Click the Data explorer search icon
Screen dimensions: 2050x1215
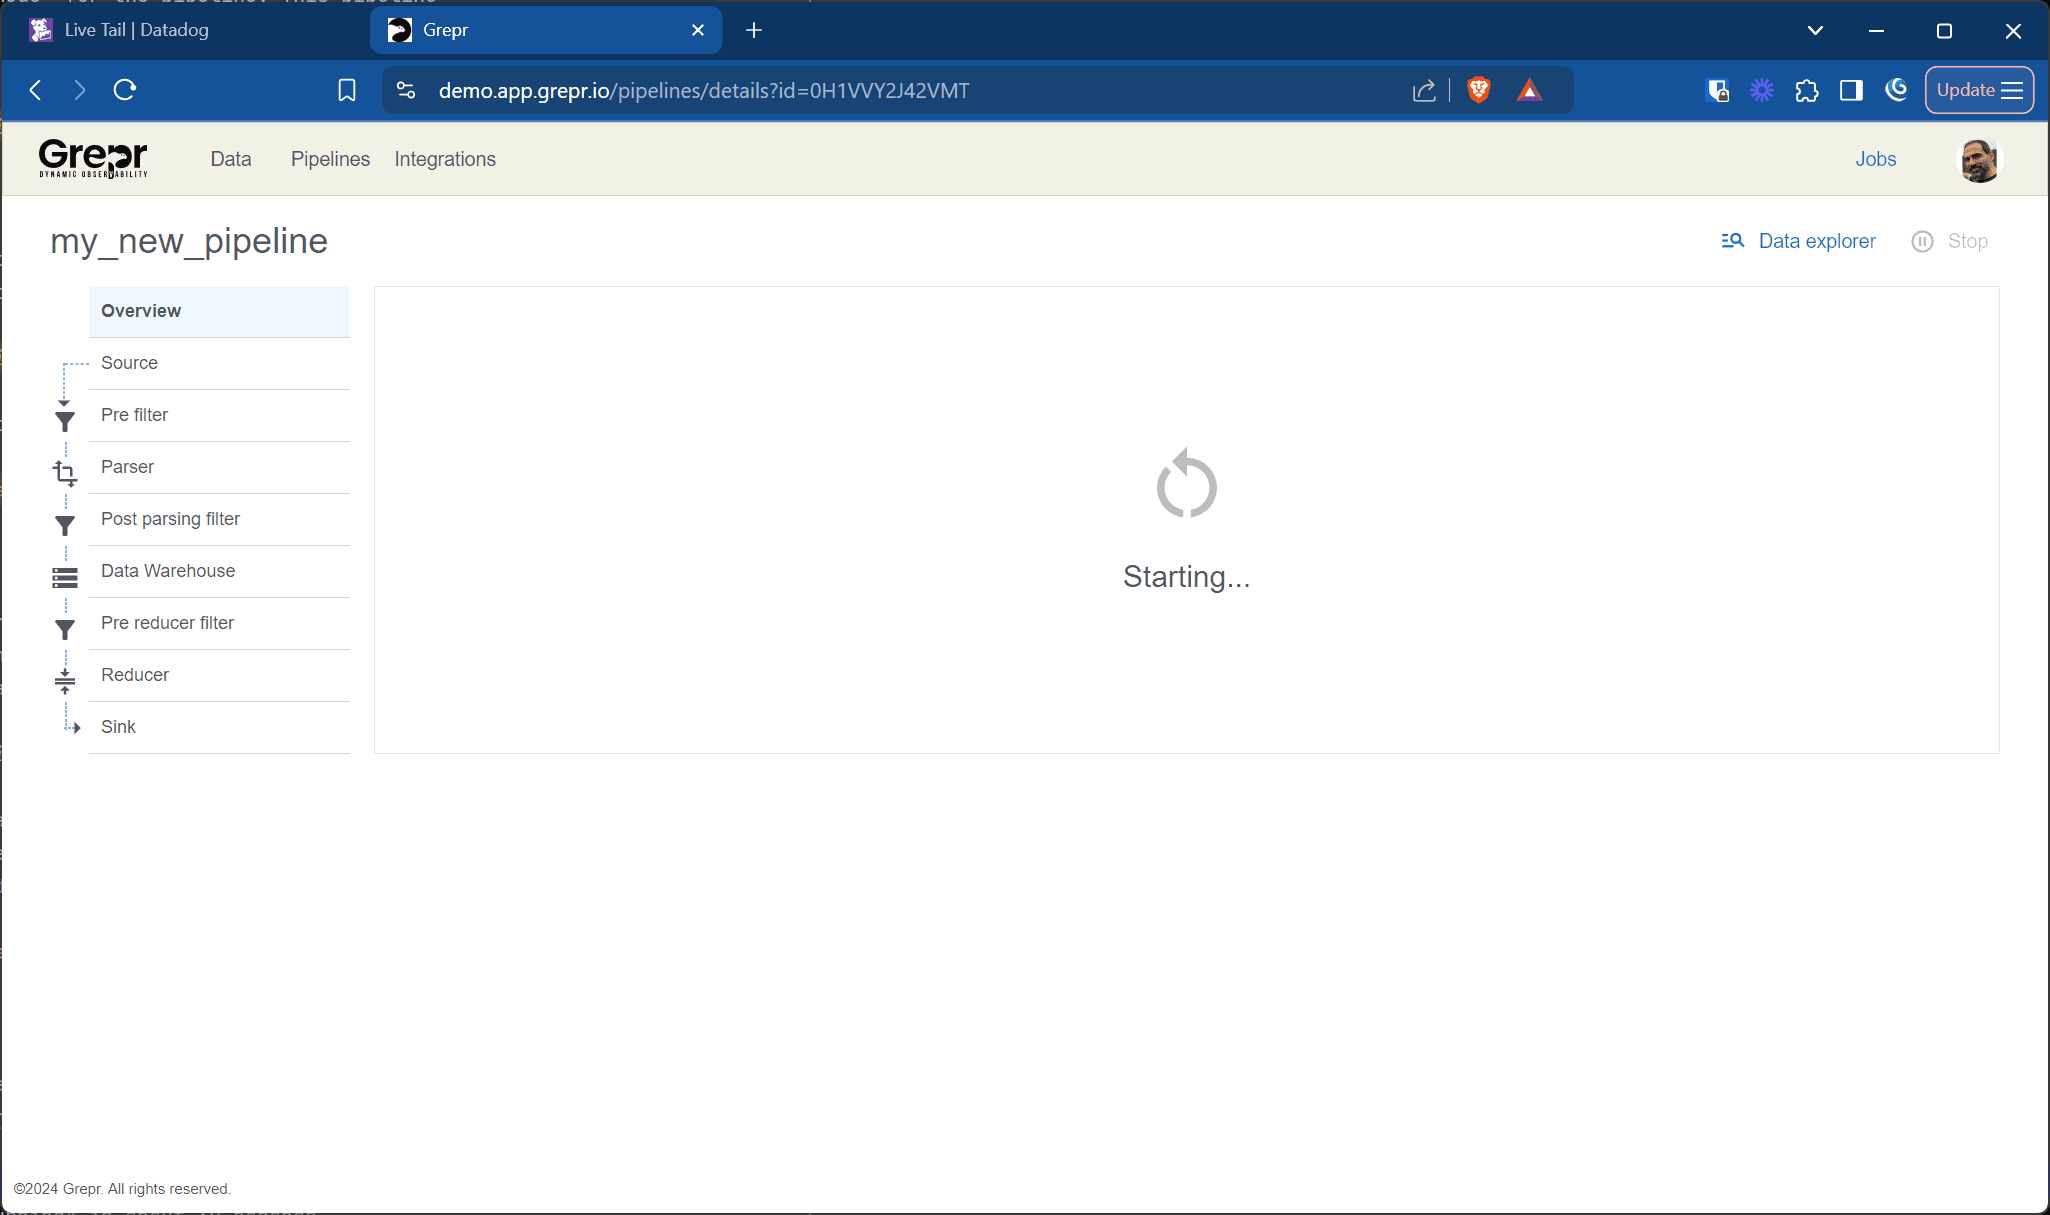pyautogui.click(x=1733, y=241)
